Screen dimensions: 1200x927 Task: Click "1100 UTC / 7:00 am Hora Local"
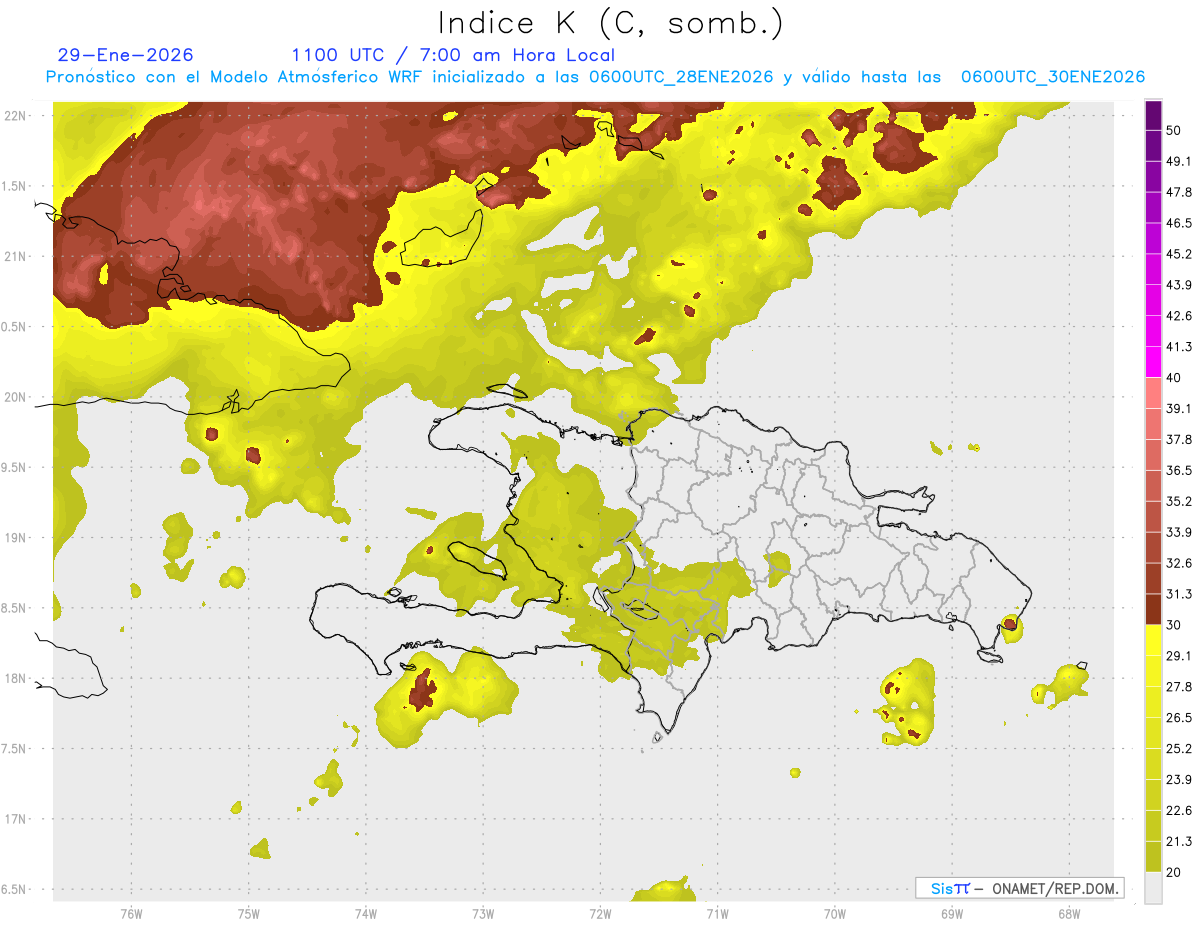tap(452, 55)
